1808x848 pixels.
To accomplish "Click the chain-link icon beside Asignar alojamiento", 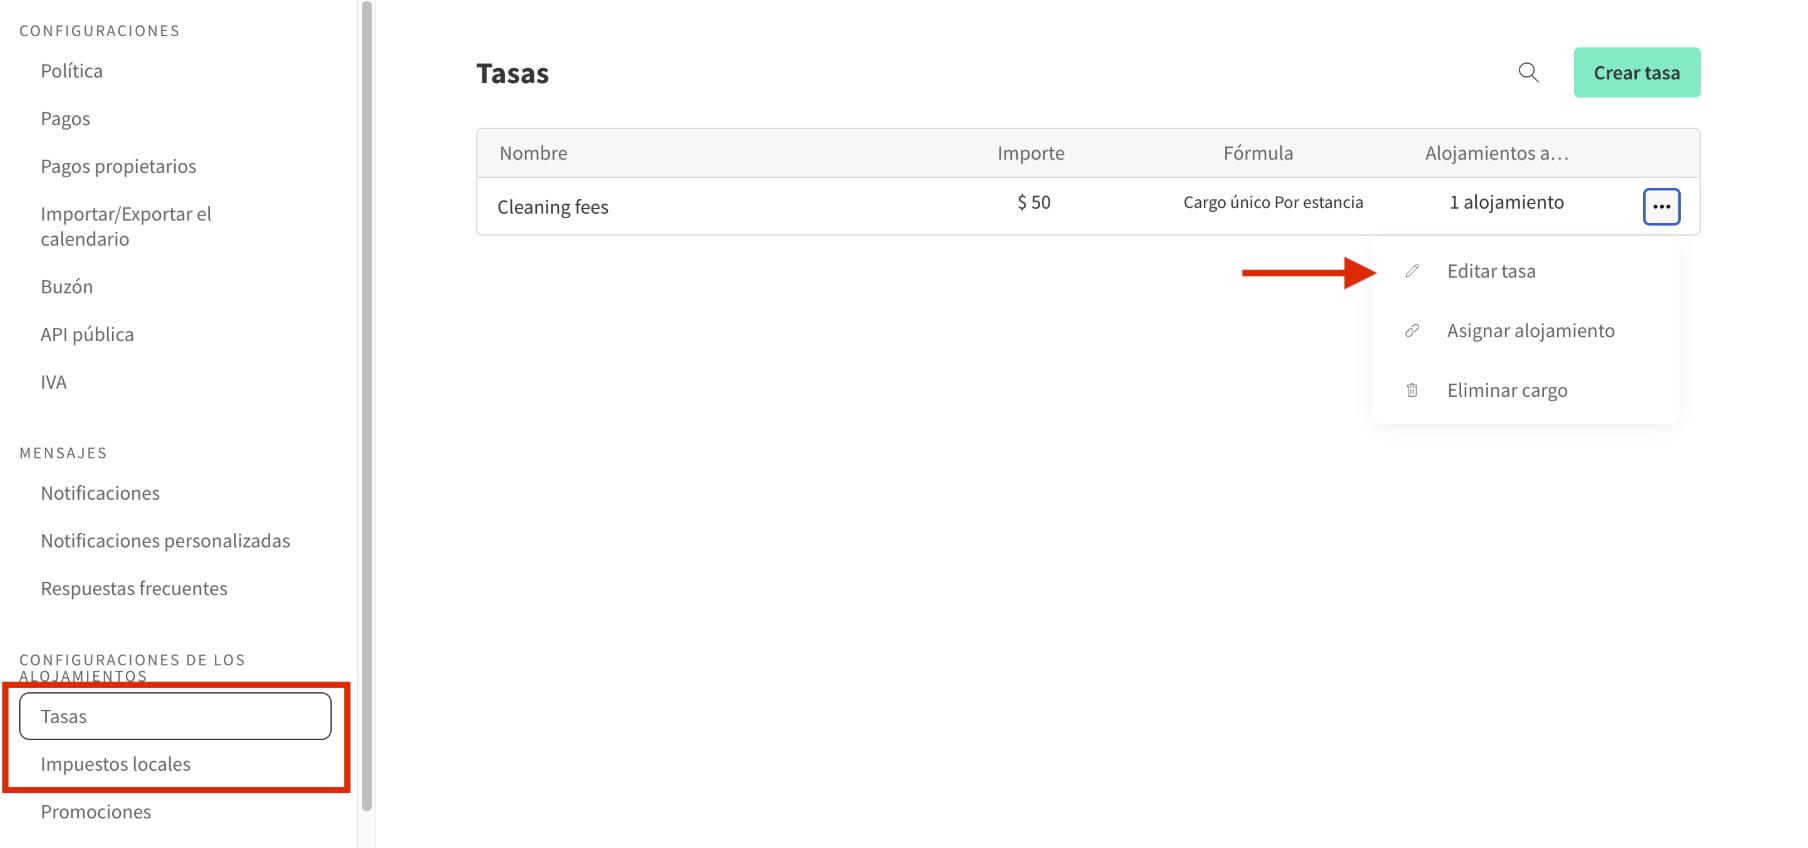I will (1412, 330).
